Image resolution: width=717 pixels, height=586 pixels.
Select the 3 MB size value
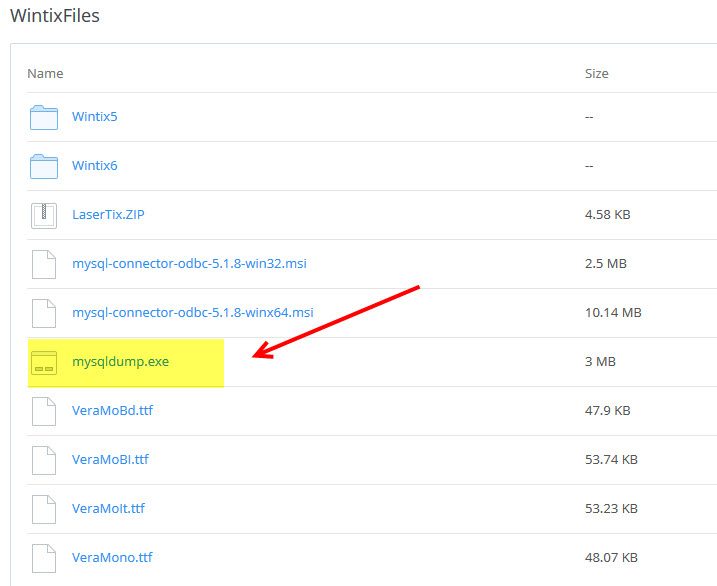[x=600, y=362]
